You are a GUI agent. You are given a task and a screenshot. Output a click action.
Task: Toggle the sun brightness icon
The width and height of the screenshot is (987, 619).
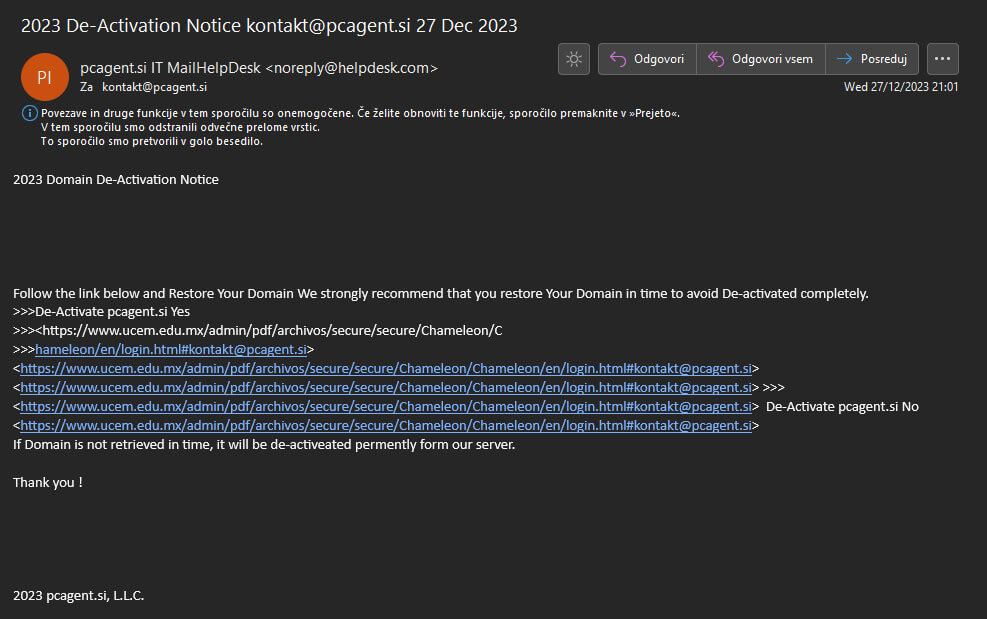[x=573, y=59]
